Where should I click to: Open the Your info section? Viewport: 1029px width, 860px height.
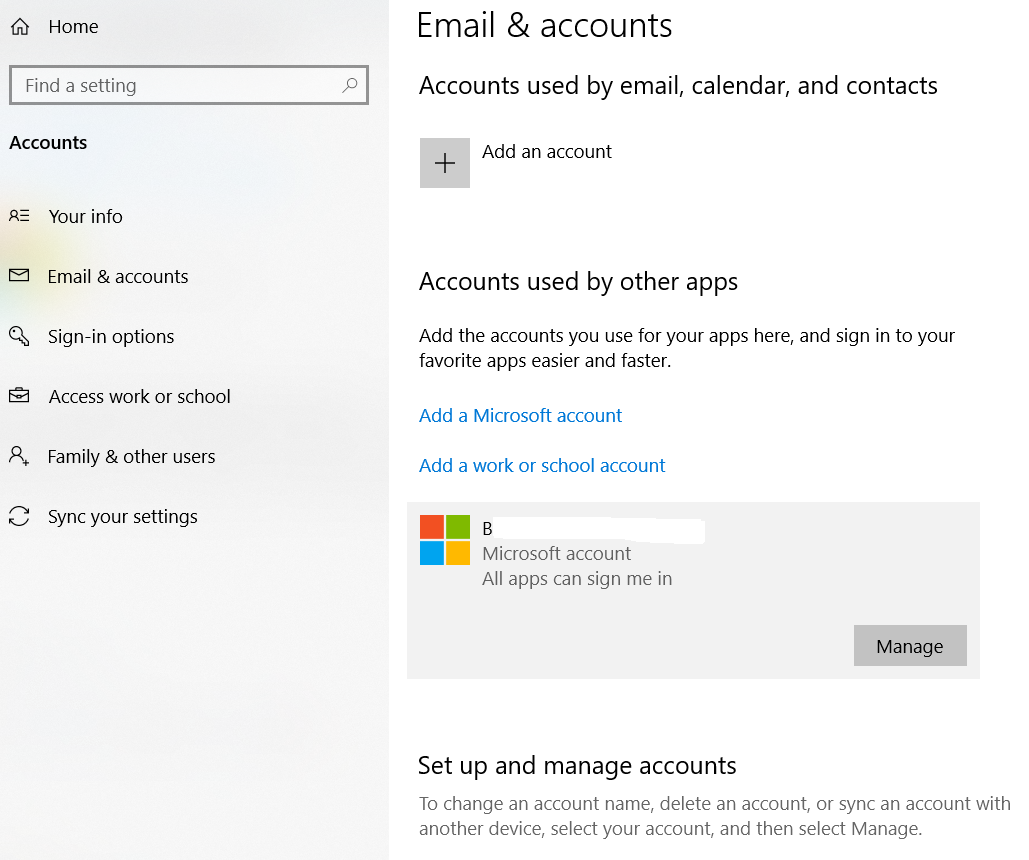coord(85,216)
